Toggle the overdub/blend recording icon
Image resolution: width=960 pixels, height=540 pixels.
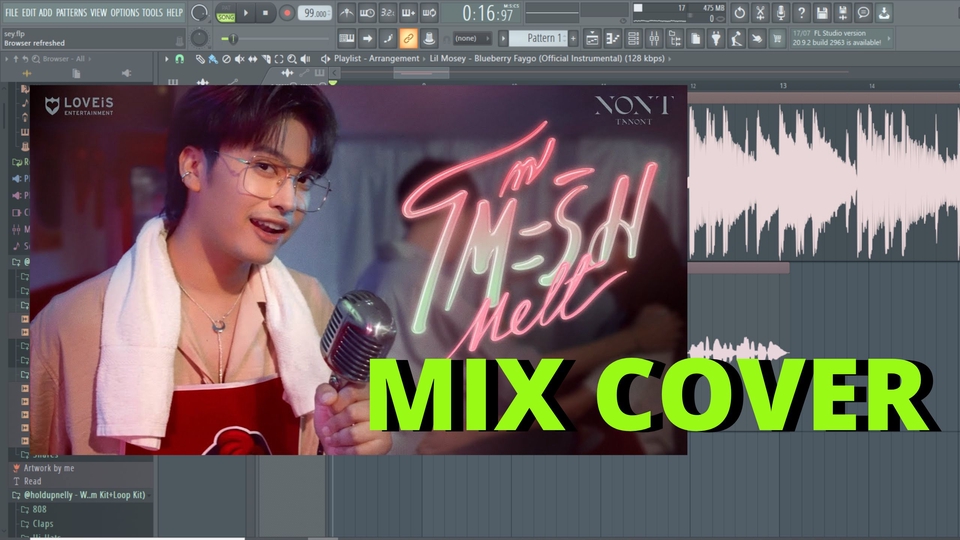coord(408,12)
